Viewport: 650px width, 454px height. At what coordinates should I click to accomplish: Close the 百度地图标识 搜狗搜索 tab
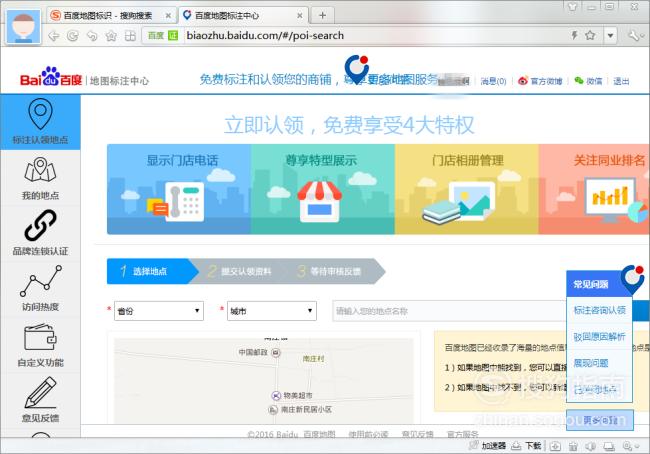coord(168,16)
